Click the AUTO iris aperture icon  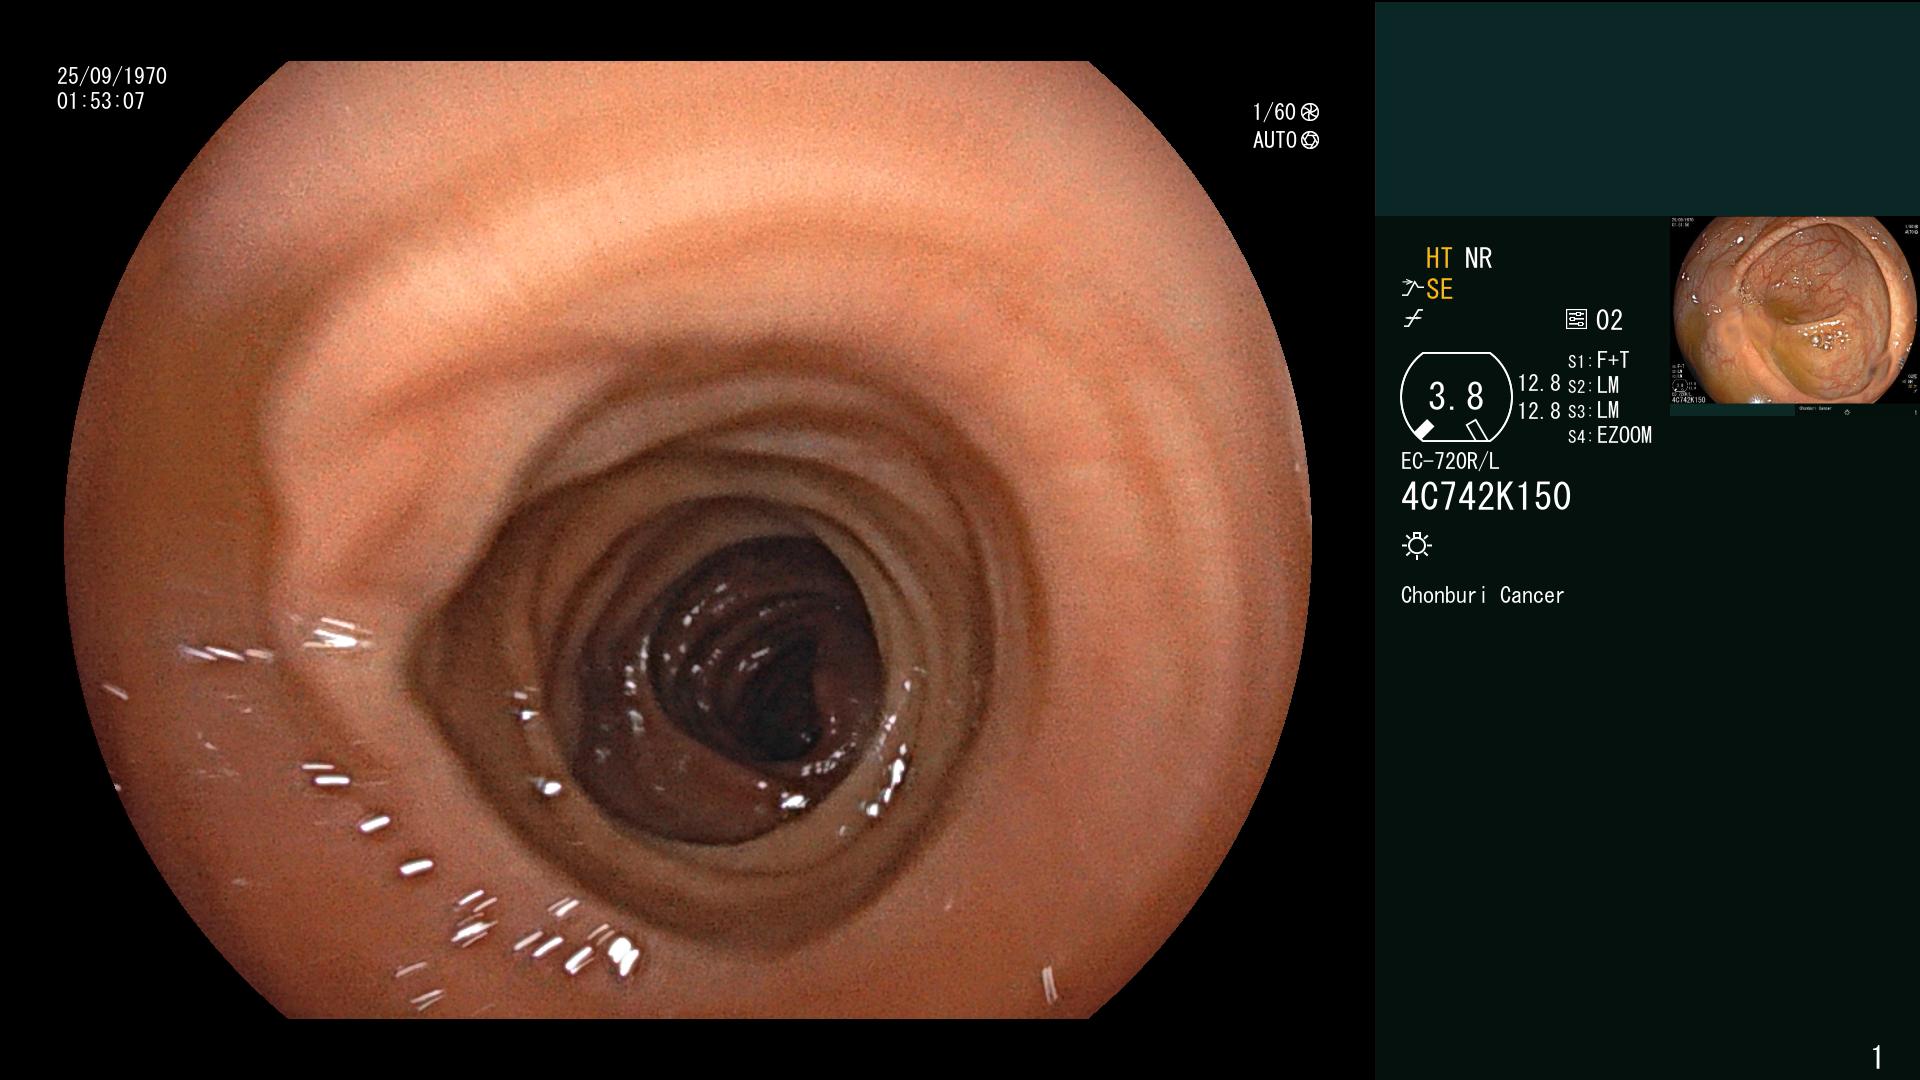pyautogui.click(x=1310, y=140)
